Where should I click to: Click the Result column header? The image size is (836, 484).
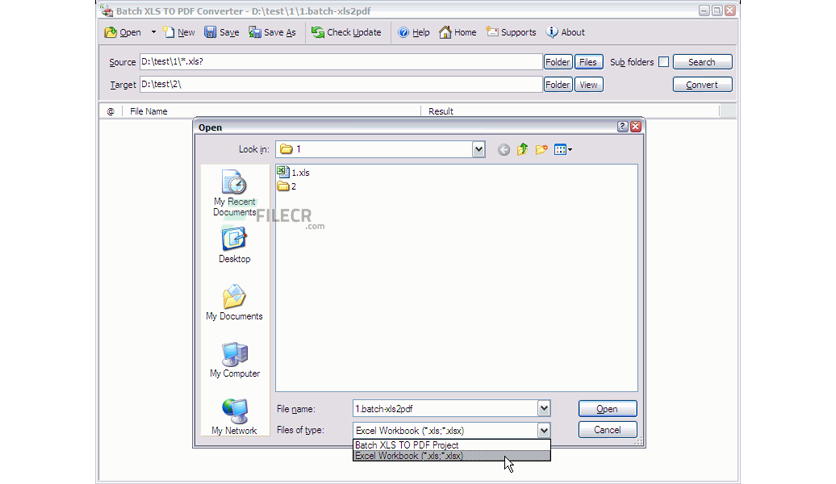(570, 111)
